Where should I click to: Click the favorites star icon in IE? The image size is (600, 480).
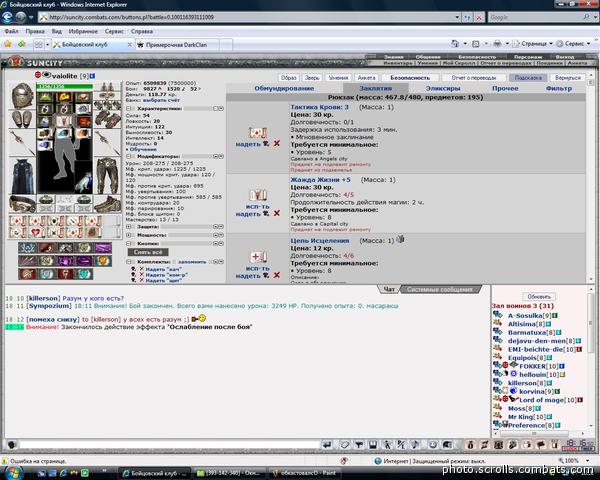click(x=8, y=44)
